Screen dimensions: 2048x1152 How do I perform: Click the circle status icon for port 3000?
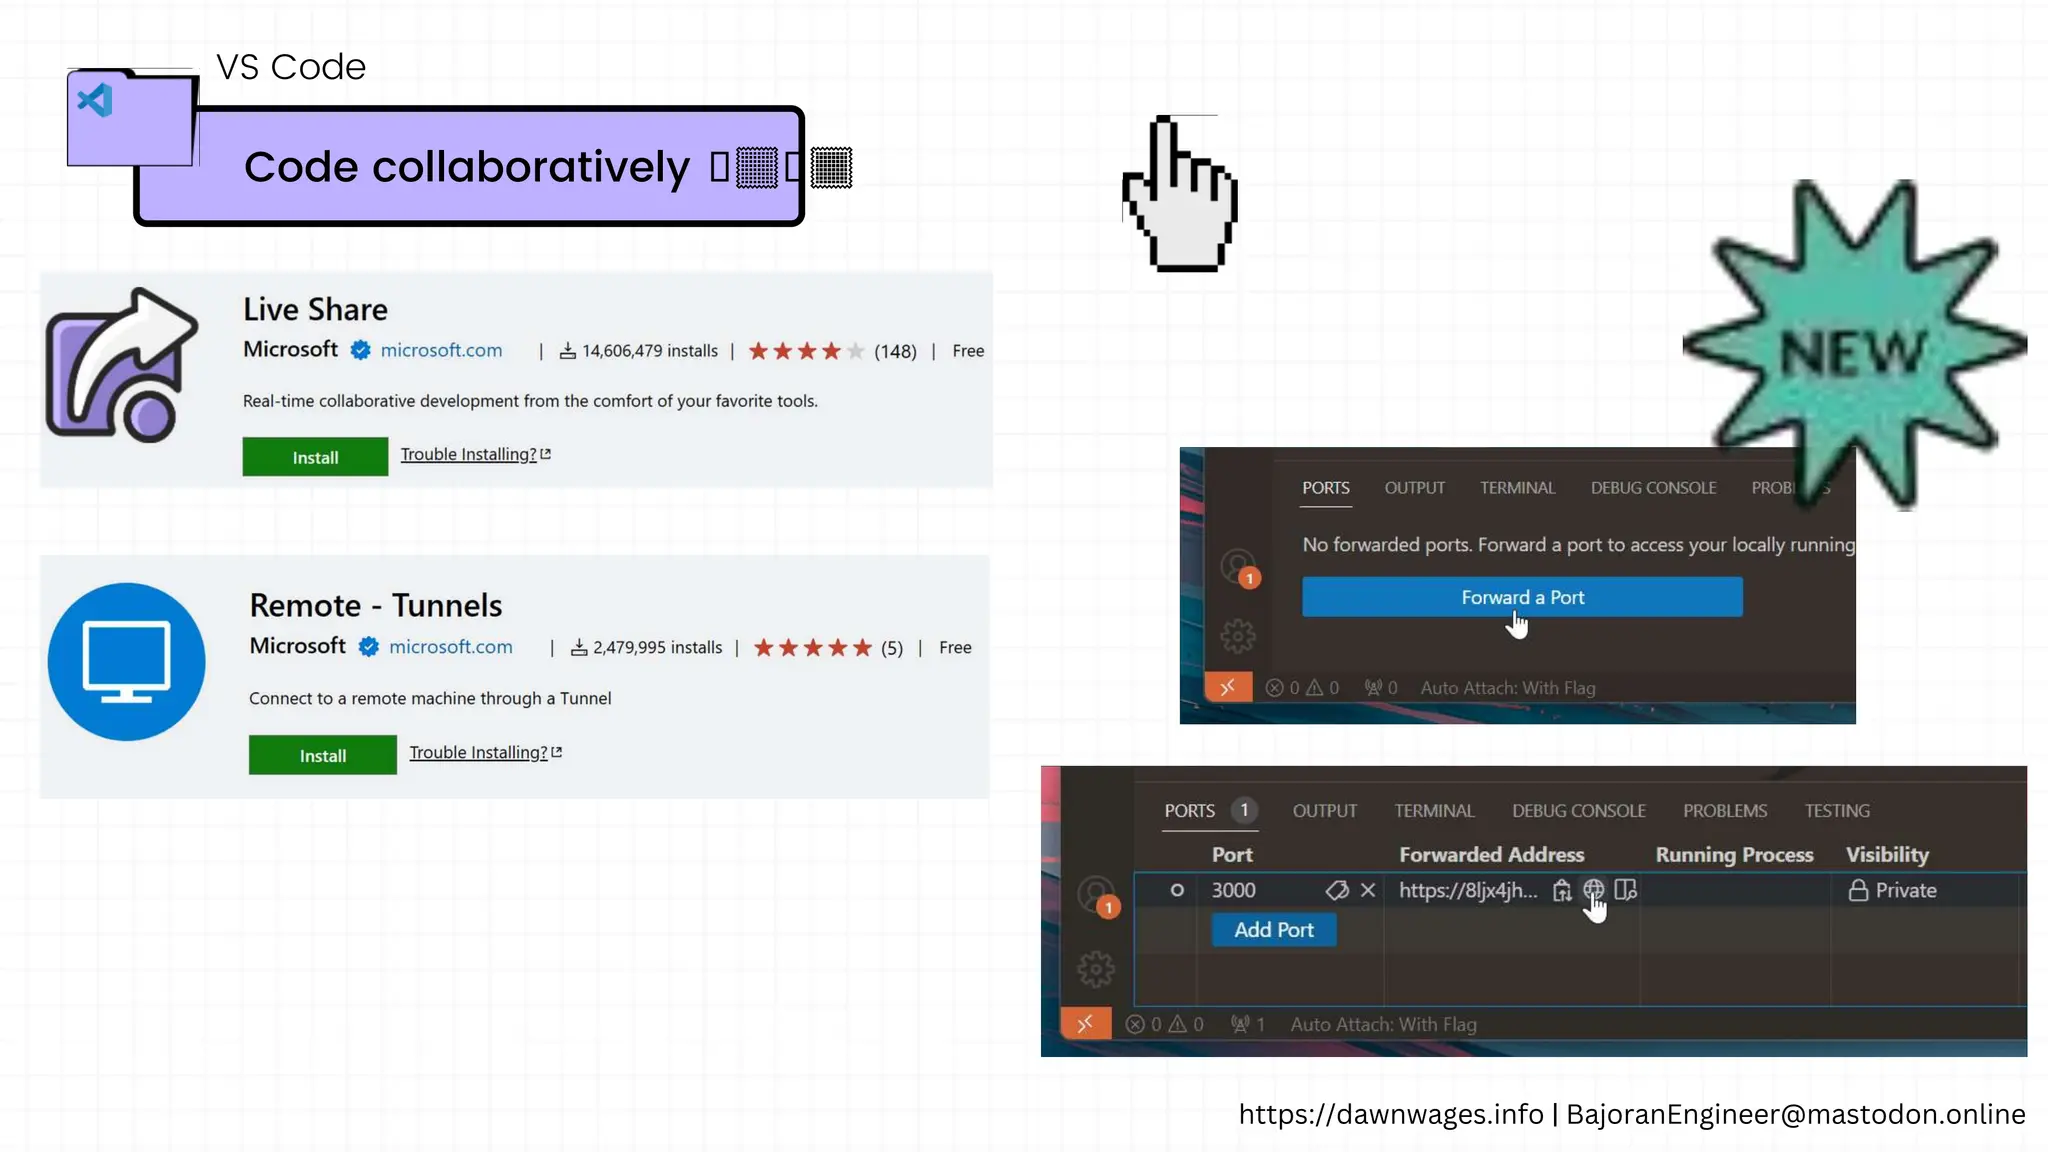(1177, 890)
